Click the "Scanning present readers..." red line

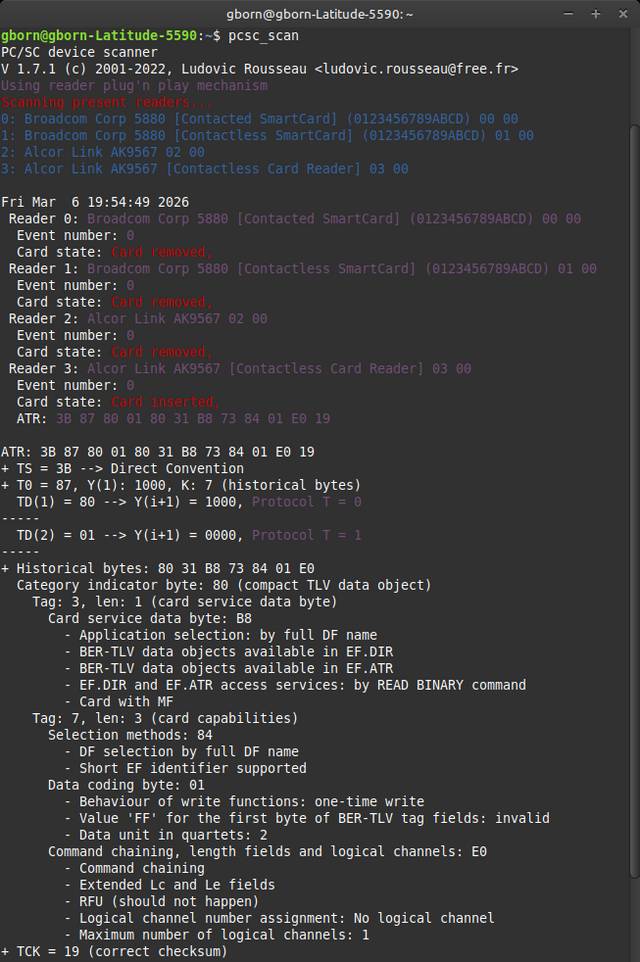point(107,102)
